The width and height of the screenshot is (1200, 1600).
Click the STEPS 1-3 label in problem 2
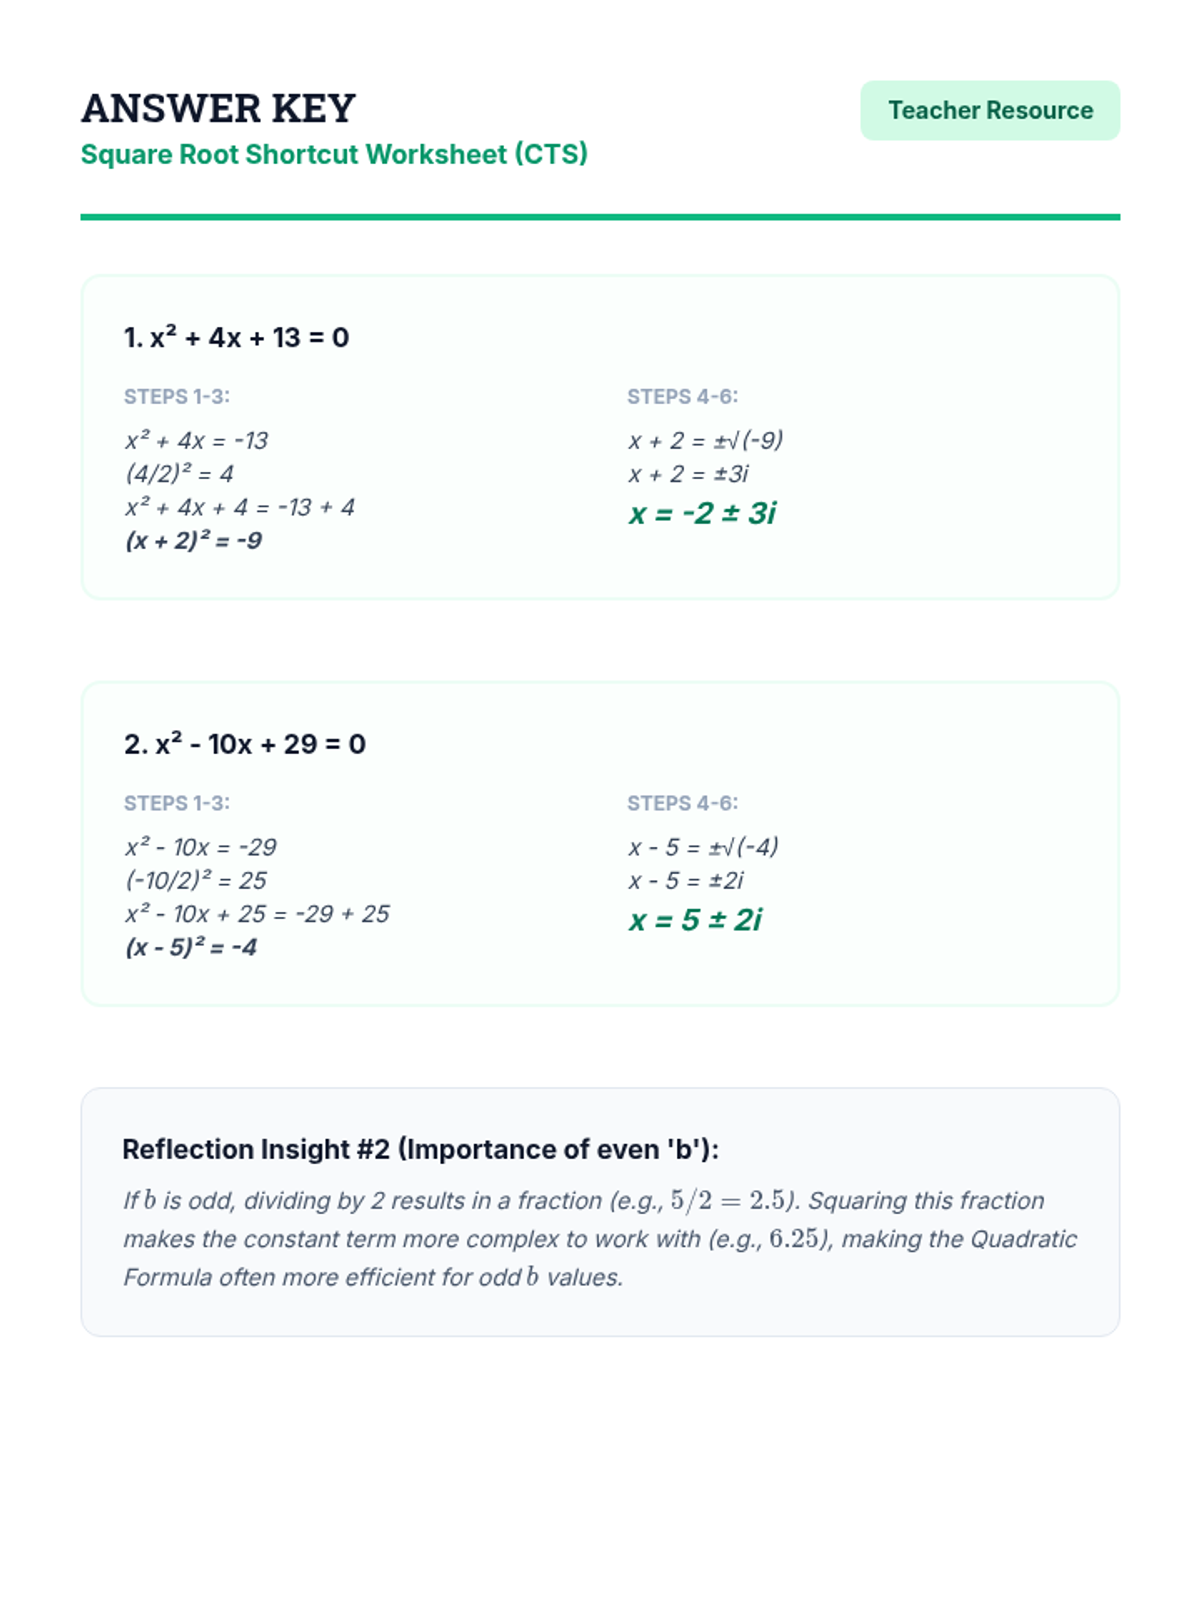tap(177, 803)
